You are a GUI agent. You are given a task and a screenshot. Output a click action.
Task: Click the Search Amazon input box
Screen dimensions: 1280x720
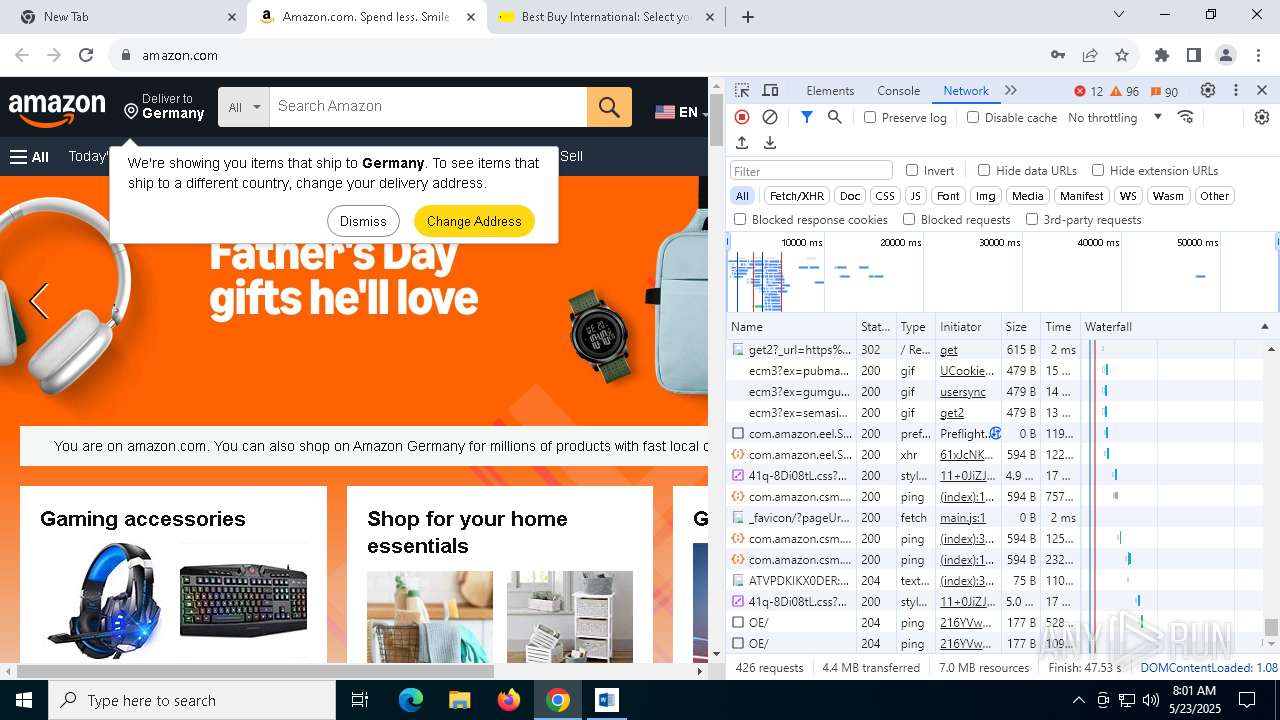click(x=428, y=107)
